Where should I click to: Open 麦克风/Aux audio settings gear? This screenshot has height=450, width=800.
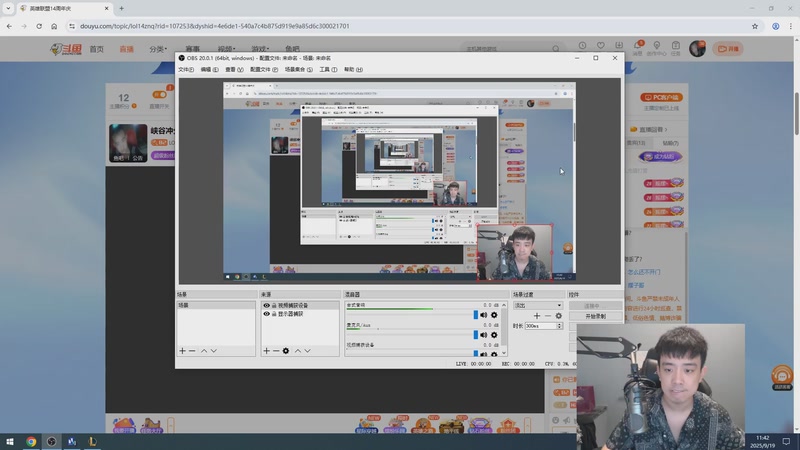(x=494, y=335)
